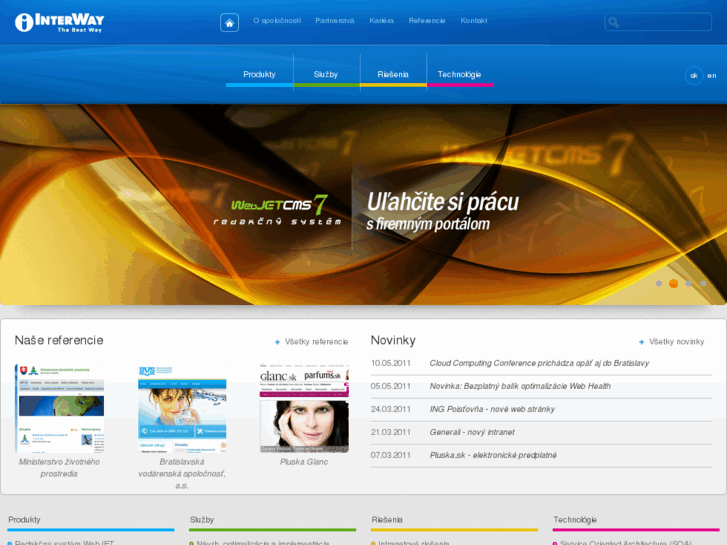Screen dimensions: 727x545
Task: Select first banner slide dot
Action: pyautogui.click(x=659, y=283)
